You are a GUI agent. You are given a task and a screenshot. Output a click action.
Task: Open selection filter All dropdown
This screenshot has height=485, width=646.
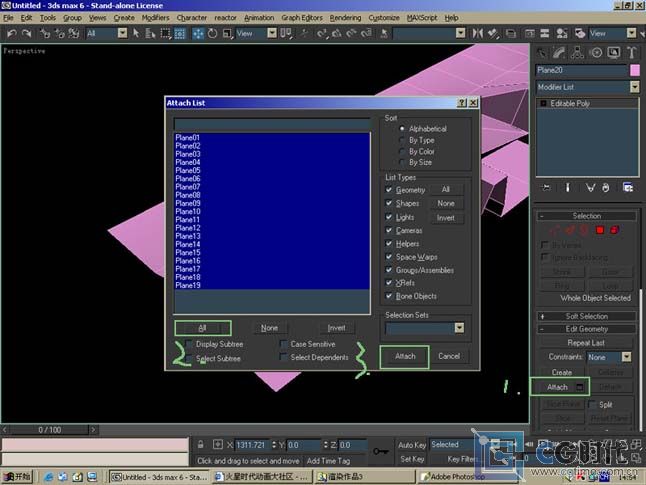coord(122,33)
